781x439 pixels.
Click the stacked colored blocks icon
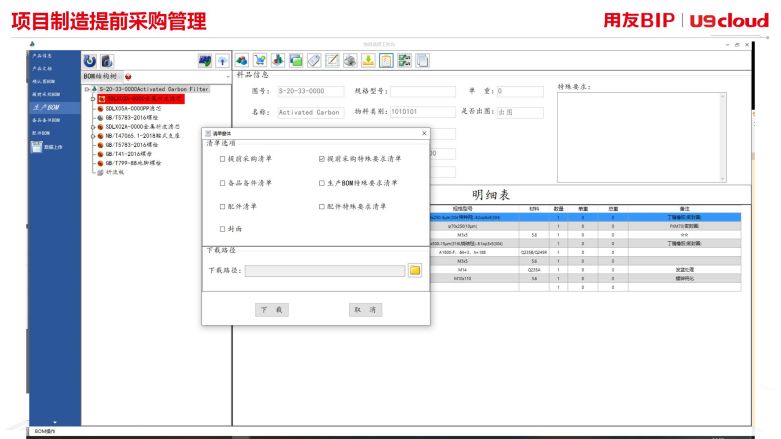click(278, 61)
